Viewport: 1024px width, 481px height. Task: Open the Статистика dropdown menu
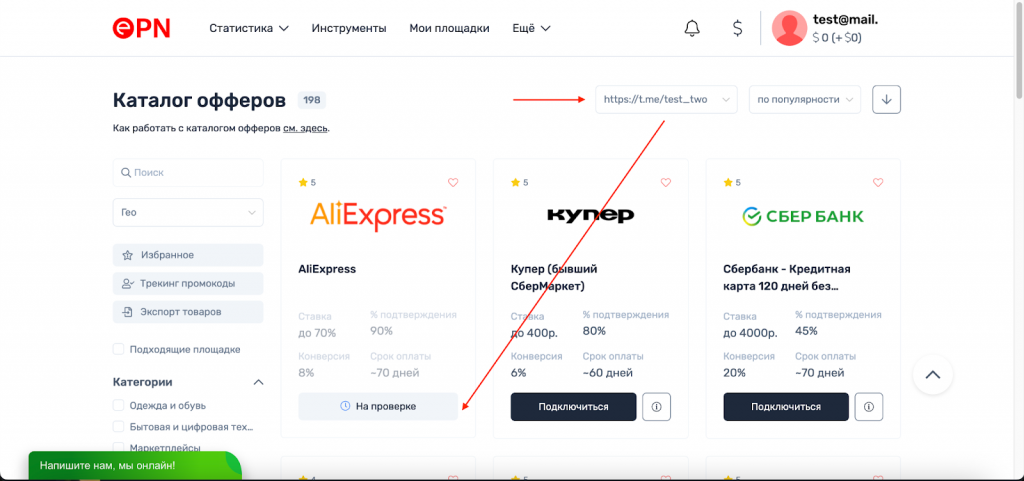pyautogui.click(x=249, y=28)
